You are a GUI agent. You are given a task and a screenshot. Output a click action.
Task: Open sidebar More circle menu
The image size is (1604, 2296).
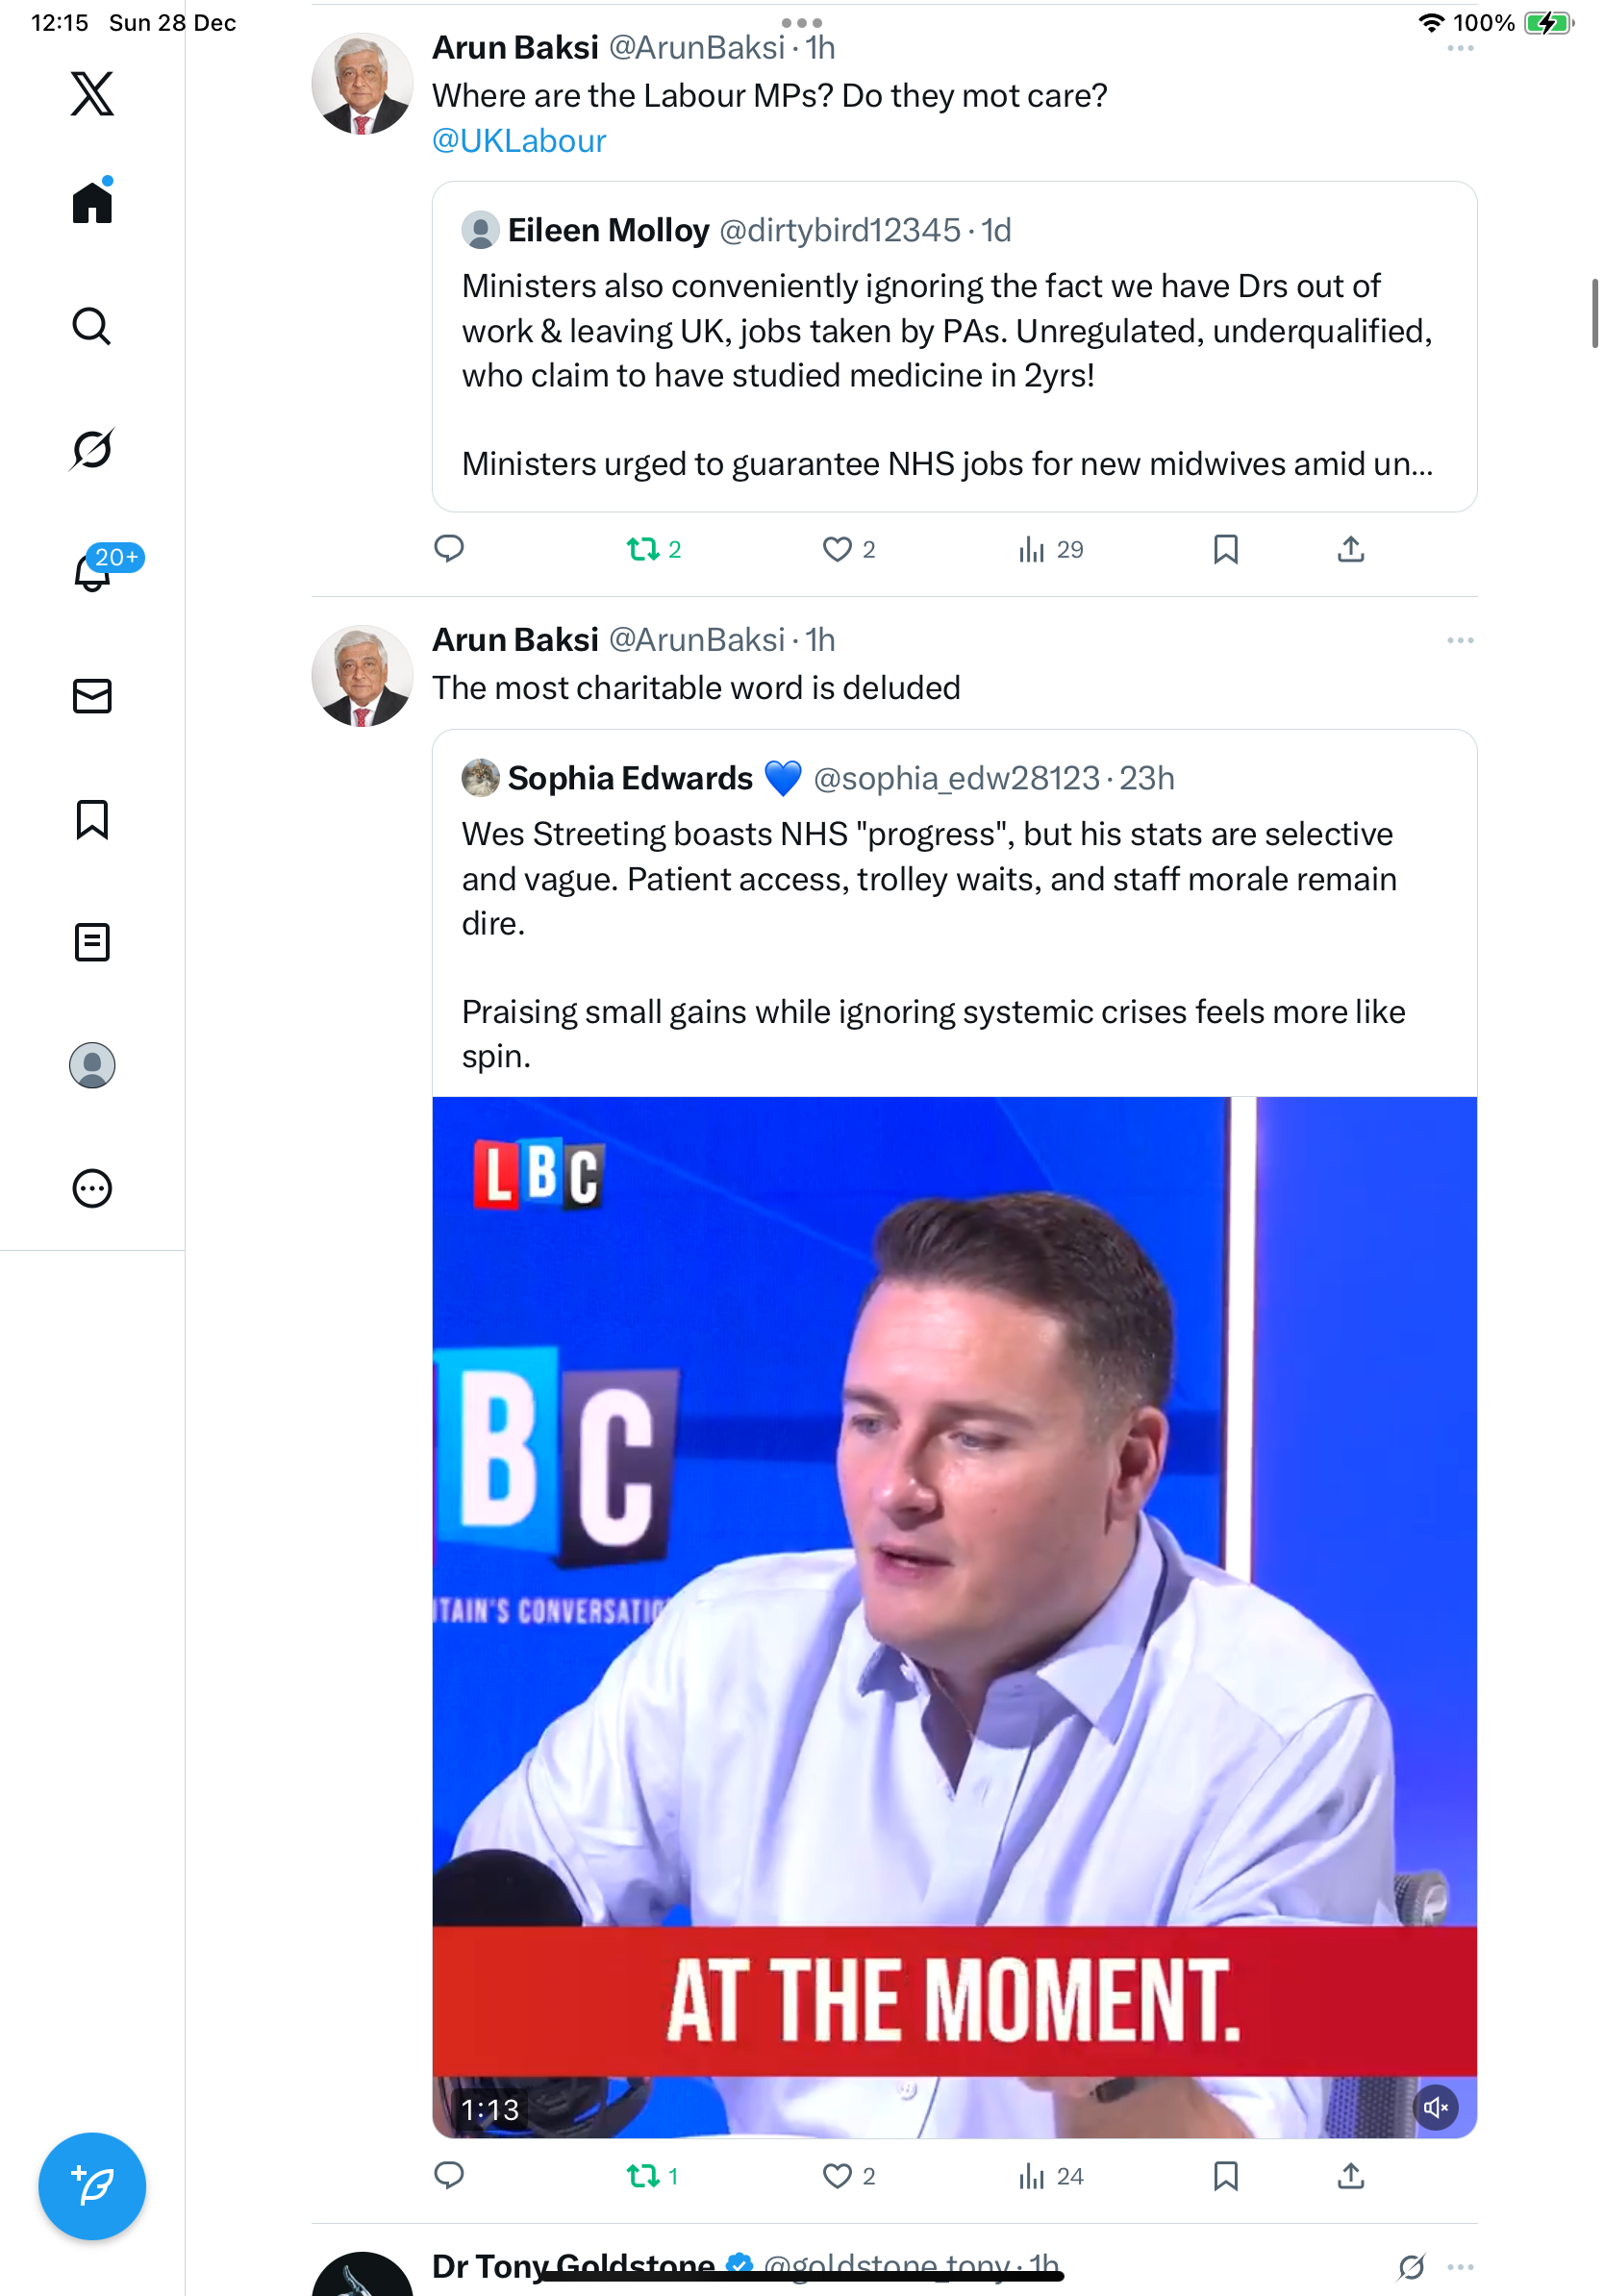coord(92,1189)
